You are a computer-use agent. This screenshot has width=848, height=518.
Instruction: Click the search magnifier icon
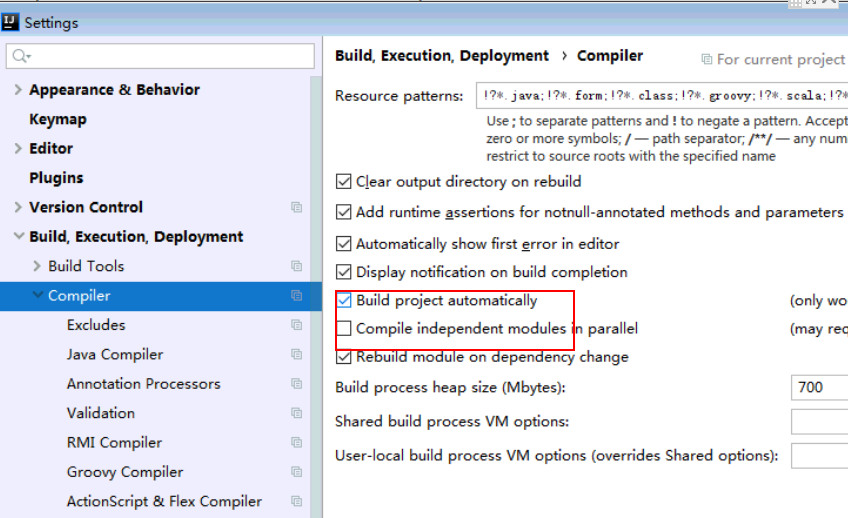tap(21, 56)
